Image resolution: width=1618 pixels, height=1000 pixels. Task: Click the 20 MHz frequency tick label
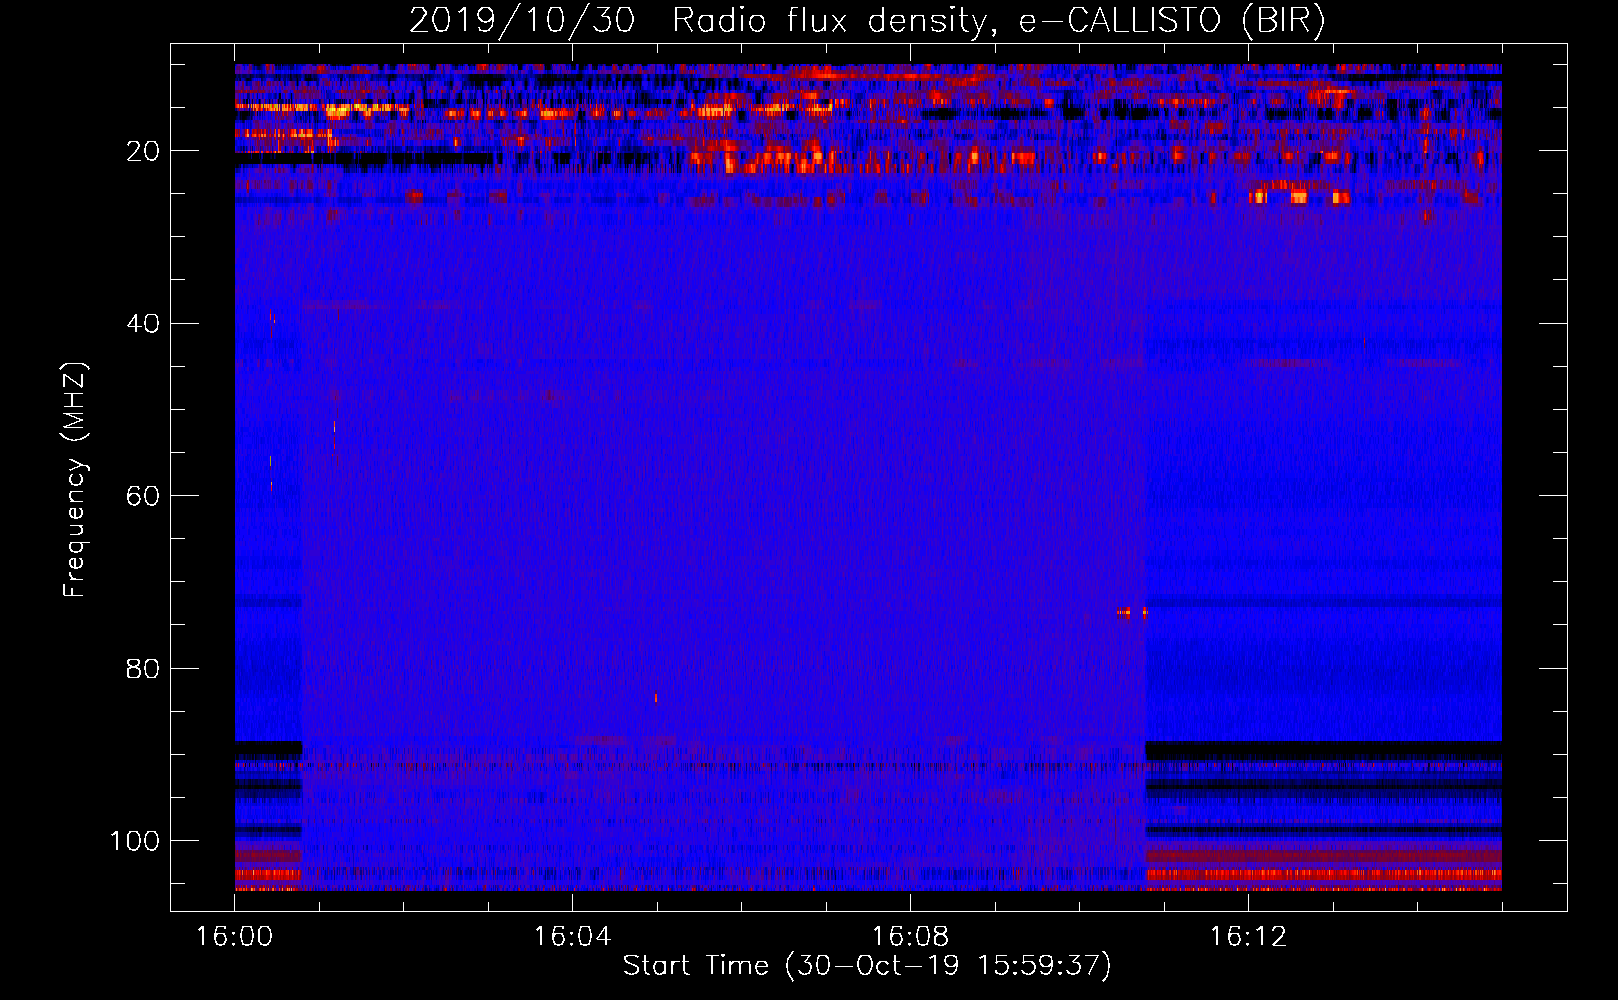[x=143, y=151]
